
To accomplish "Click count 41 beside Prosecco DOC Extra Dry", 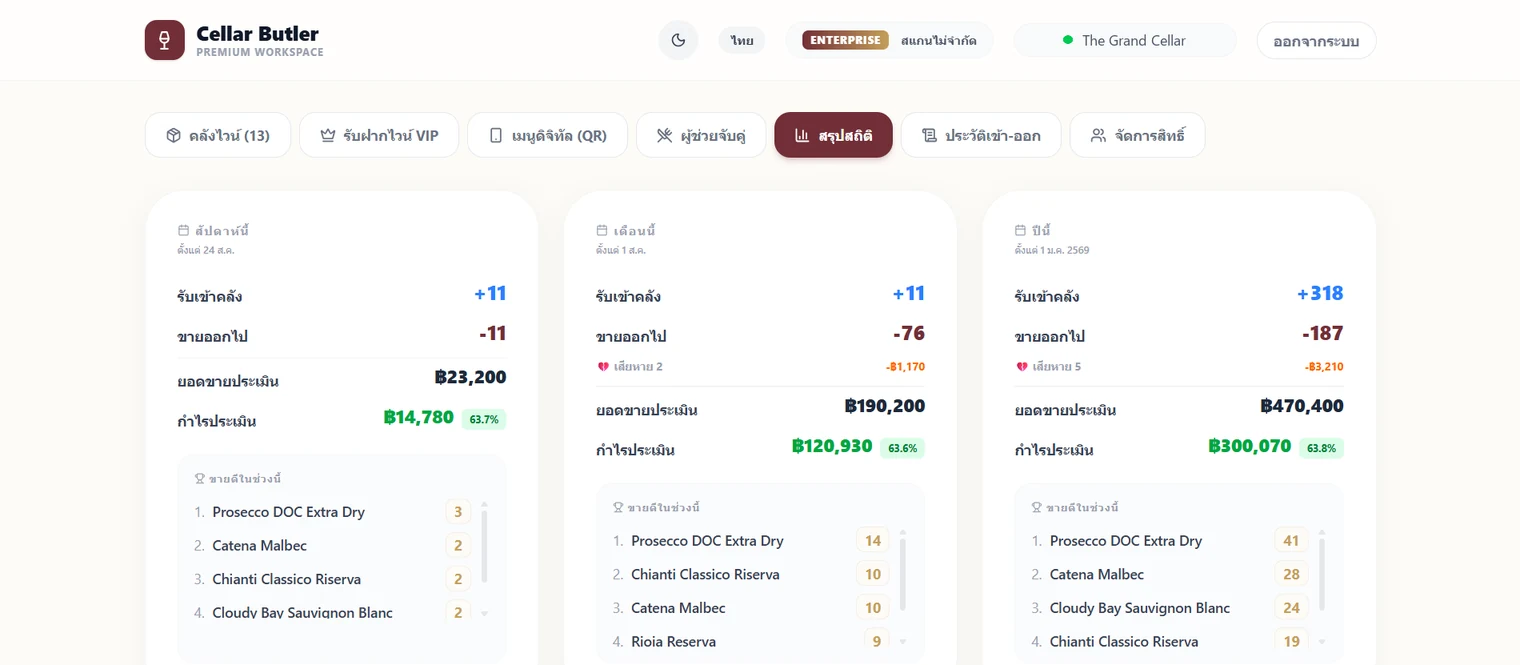I will pyautogui.click(x=1291, y=541).
